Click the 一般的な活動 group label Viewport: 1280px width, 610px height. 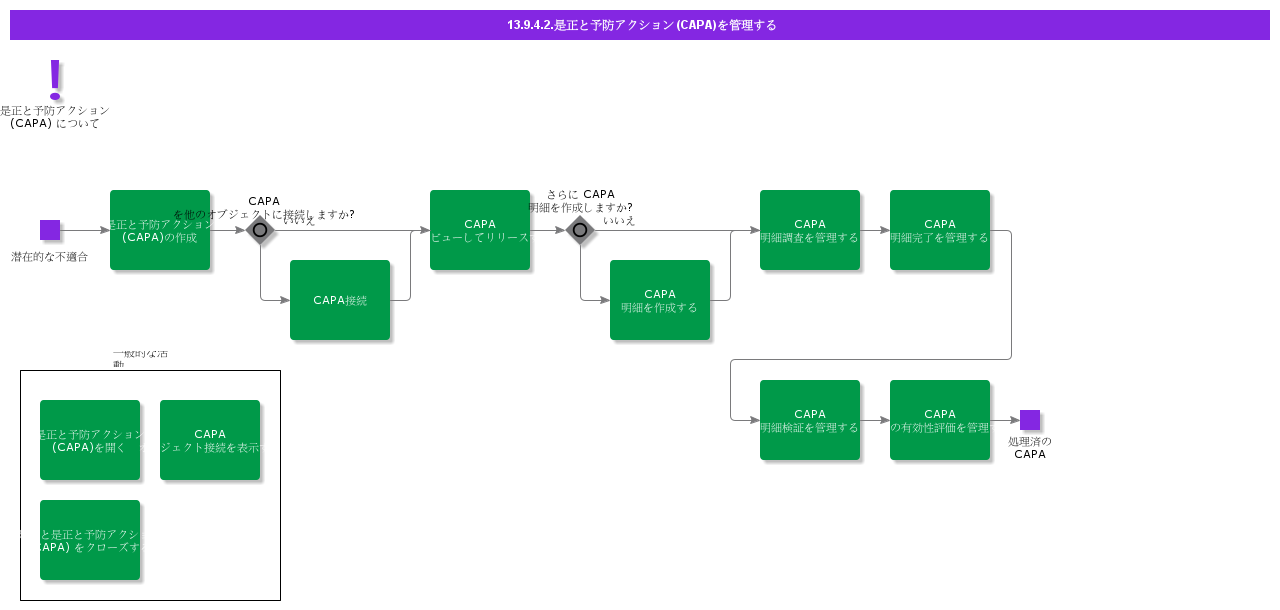(140, 359)
